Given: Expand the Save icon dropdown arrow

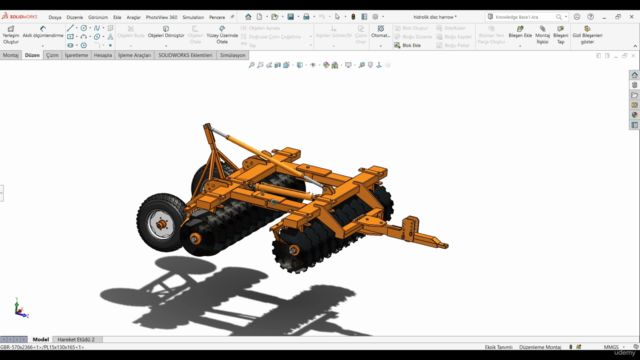Looking at the screenshot, I should (298, 17).
